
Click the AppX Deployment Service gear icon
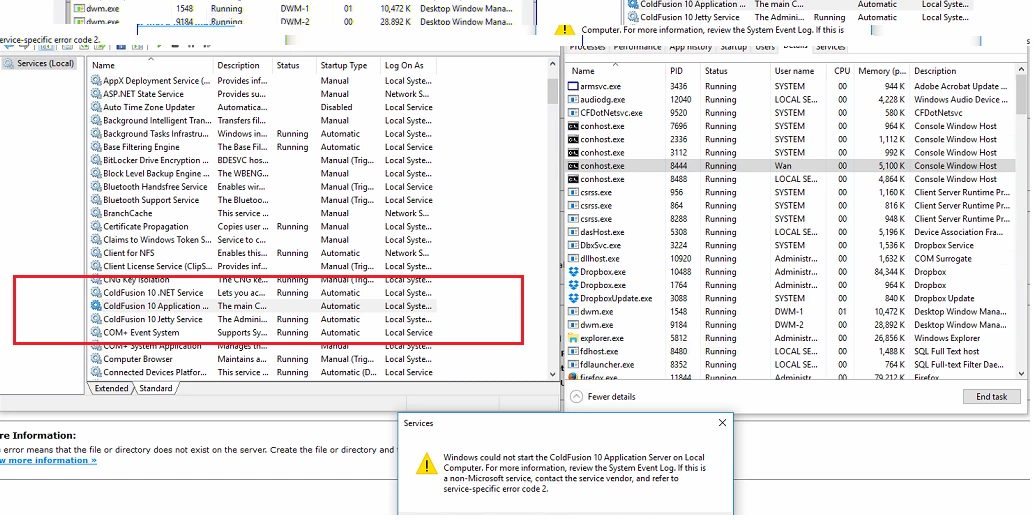click(x=96, y=81)
